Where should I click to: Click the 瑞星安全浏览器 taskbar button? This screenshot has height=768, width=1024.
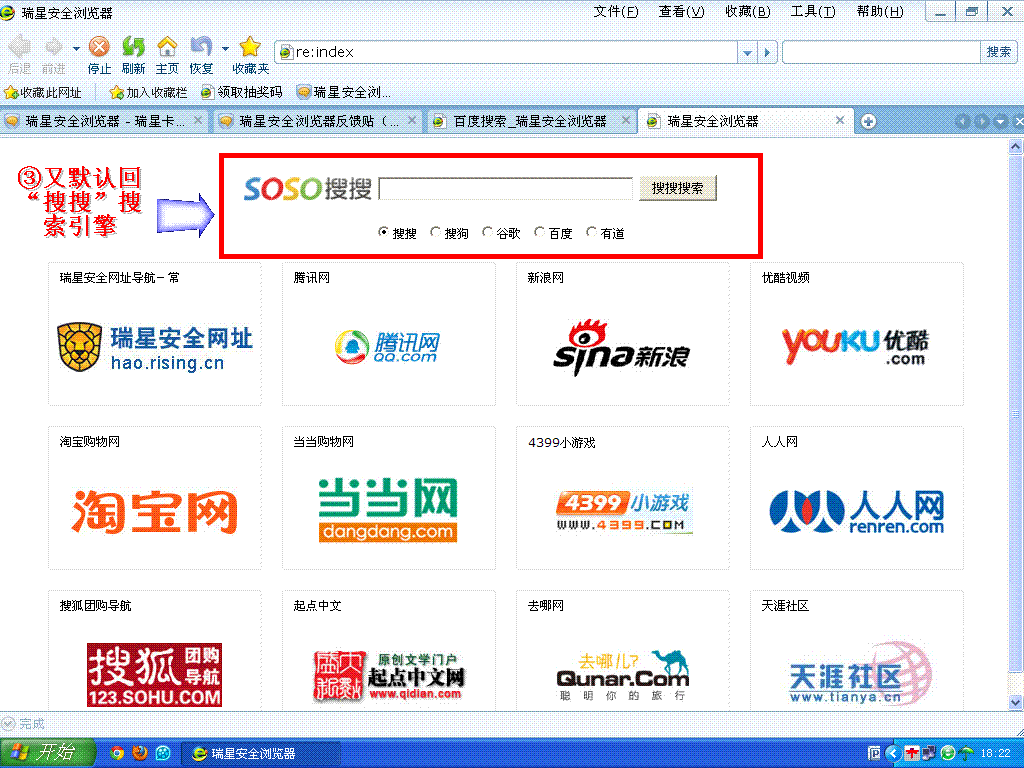pyautogui.click(x=260, y=754)
